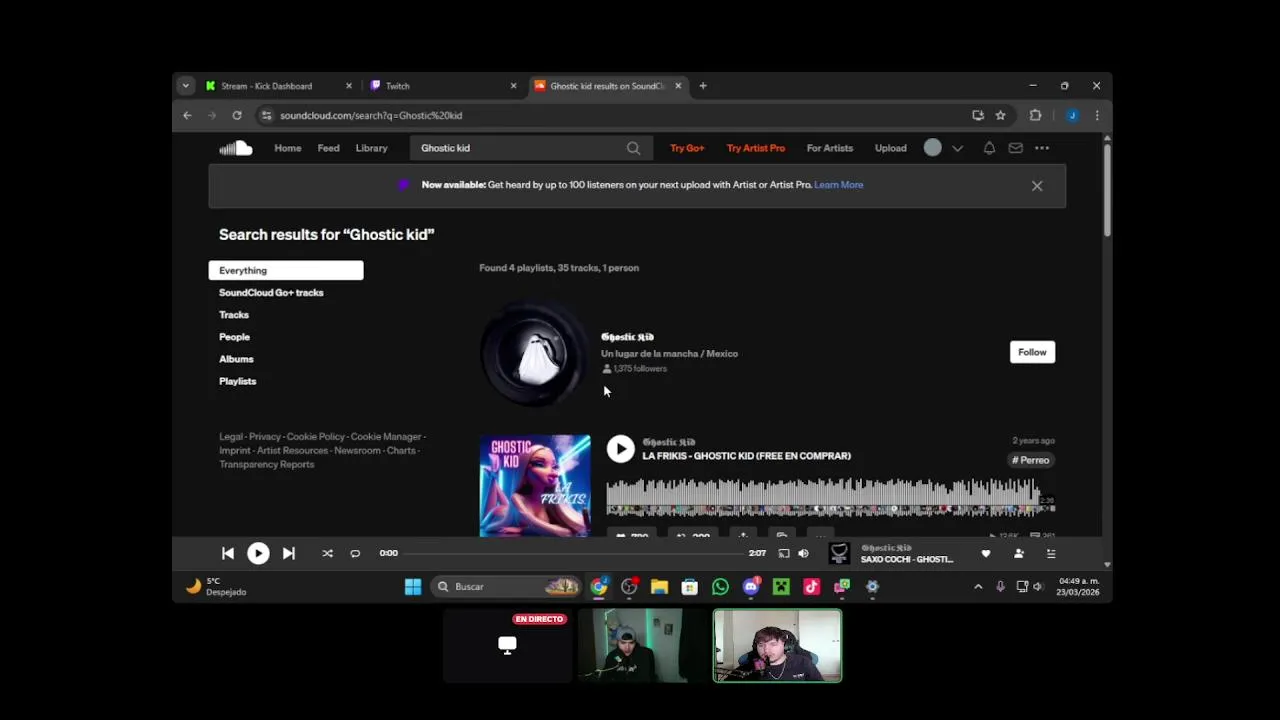Image resolution: width=1280 pixels, height=720 pixels.
Task: Like the currently playing SAXO COCHI track
Action: (986, 553)
